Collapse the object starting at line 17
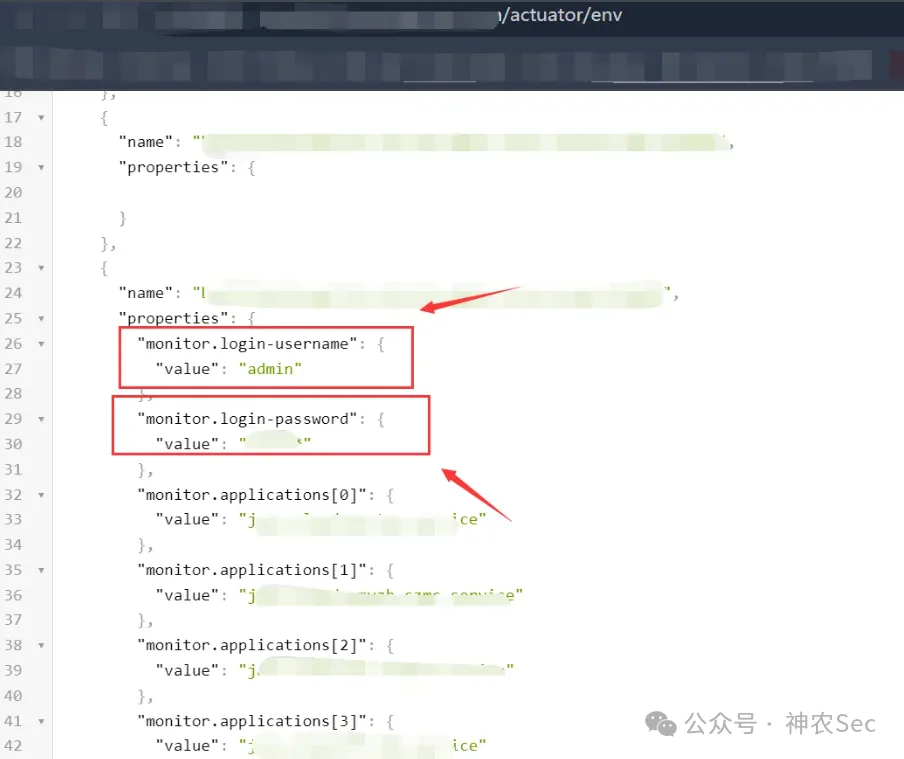Image resolution: width=904 pixels, height=759 pixels. pos(41,118)
